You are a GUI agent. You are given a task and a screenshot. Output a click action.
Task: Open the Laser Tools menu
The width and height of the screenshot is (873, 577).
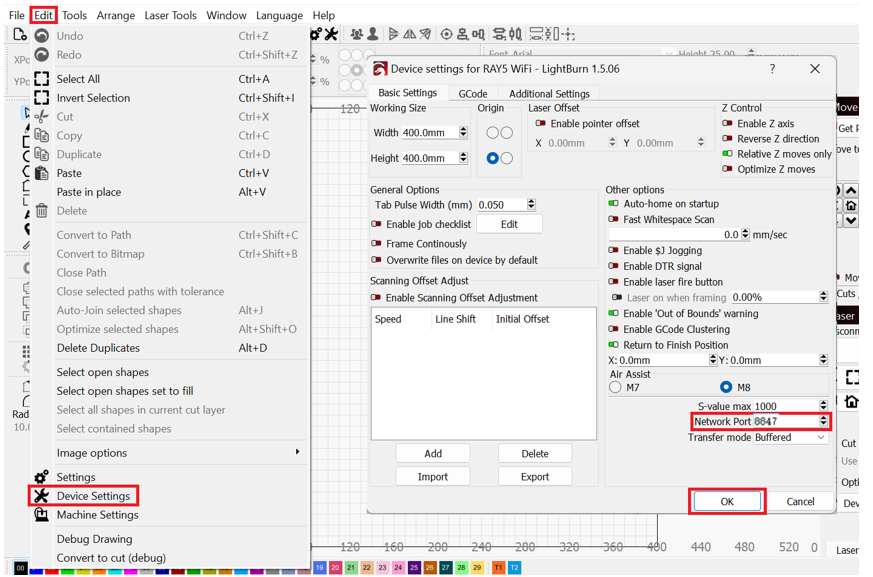[x=170, y=15]
